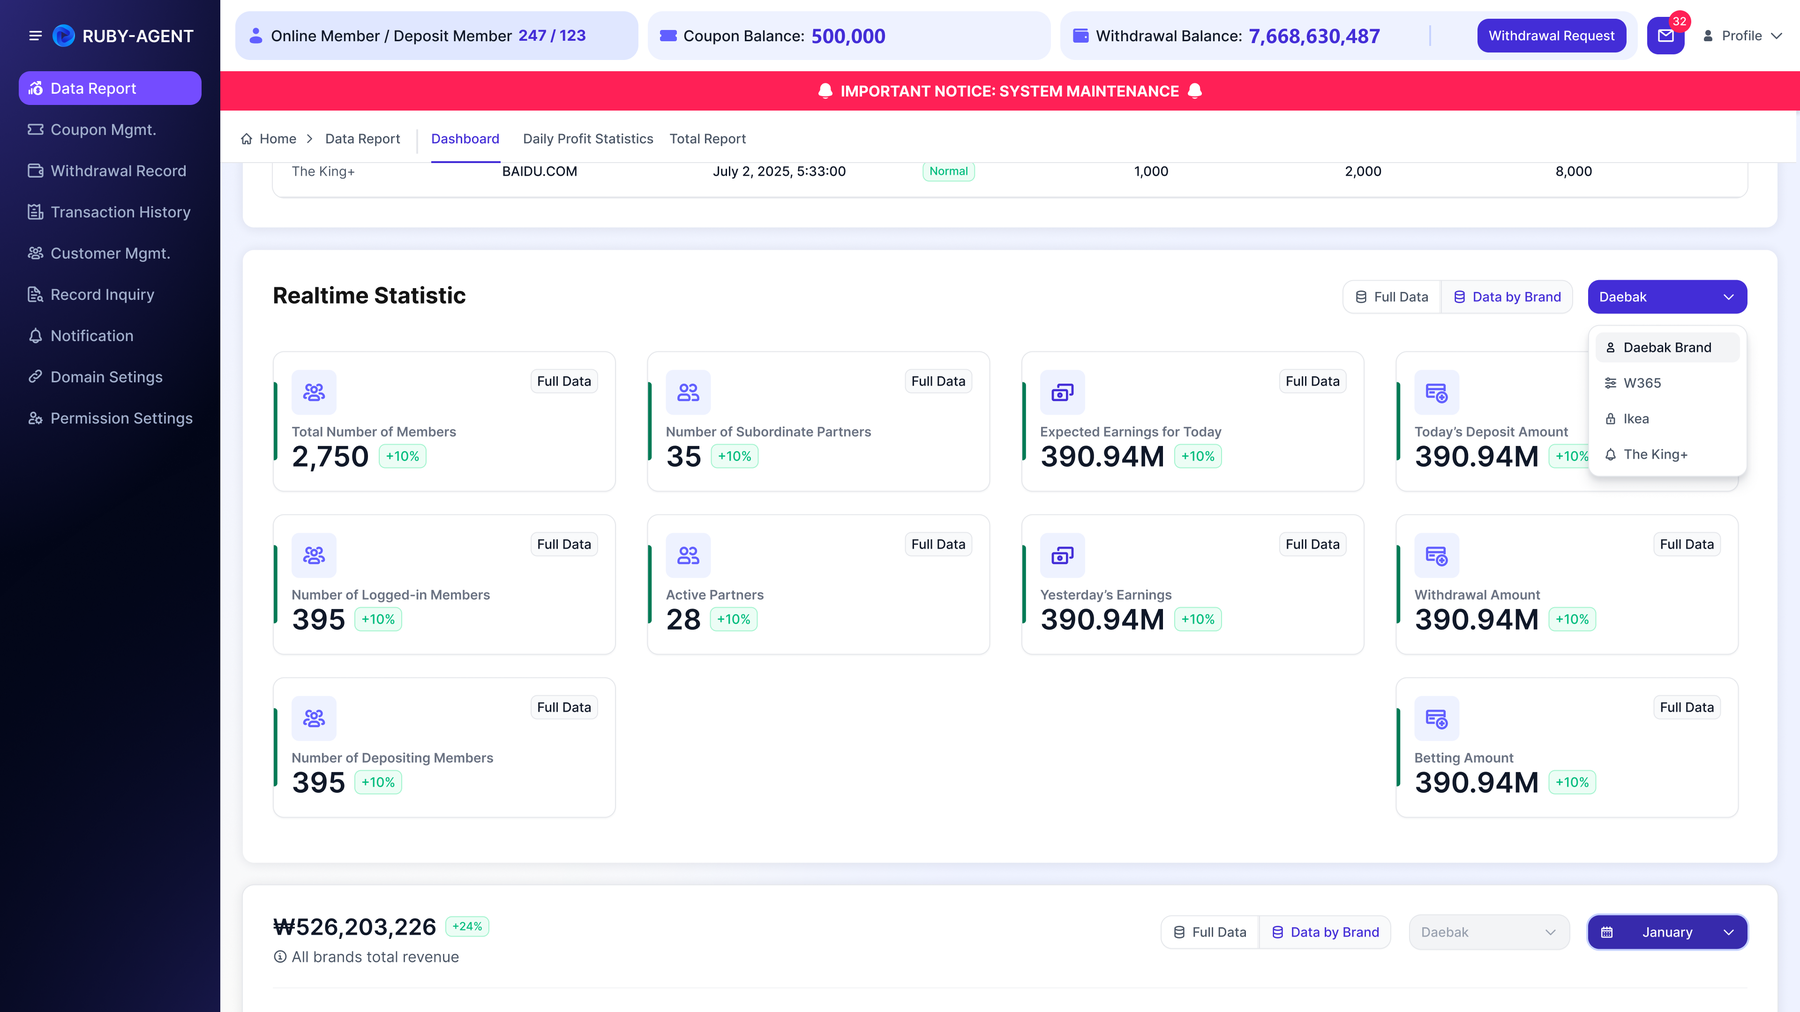Click the Betting Amount card icon
This screenshot has height=1012, width=1800.
[1437, 718]
